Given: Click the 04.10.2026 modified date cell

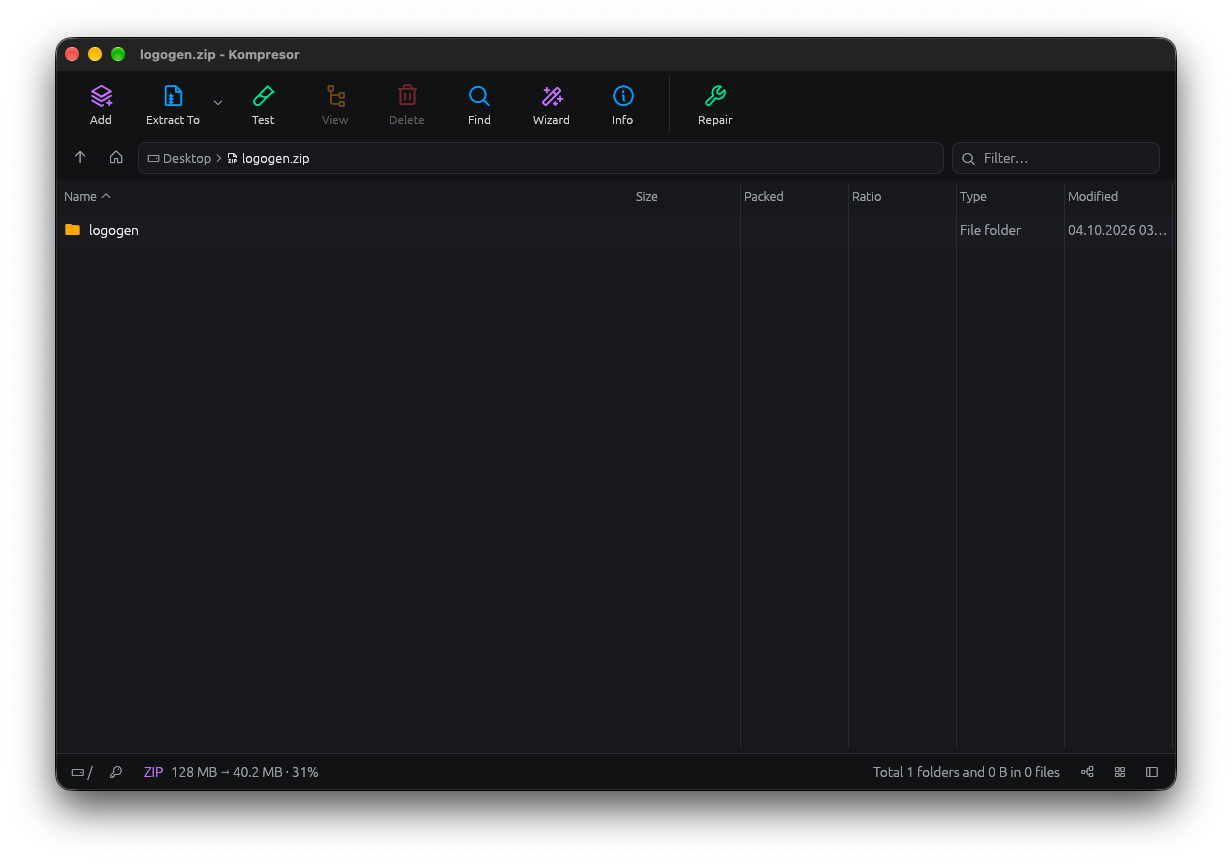Looking at the screenshot, I should tap(1117, 230).
